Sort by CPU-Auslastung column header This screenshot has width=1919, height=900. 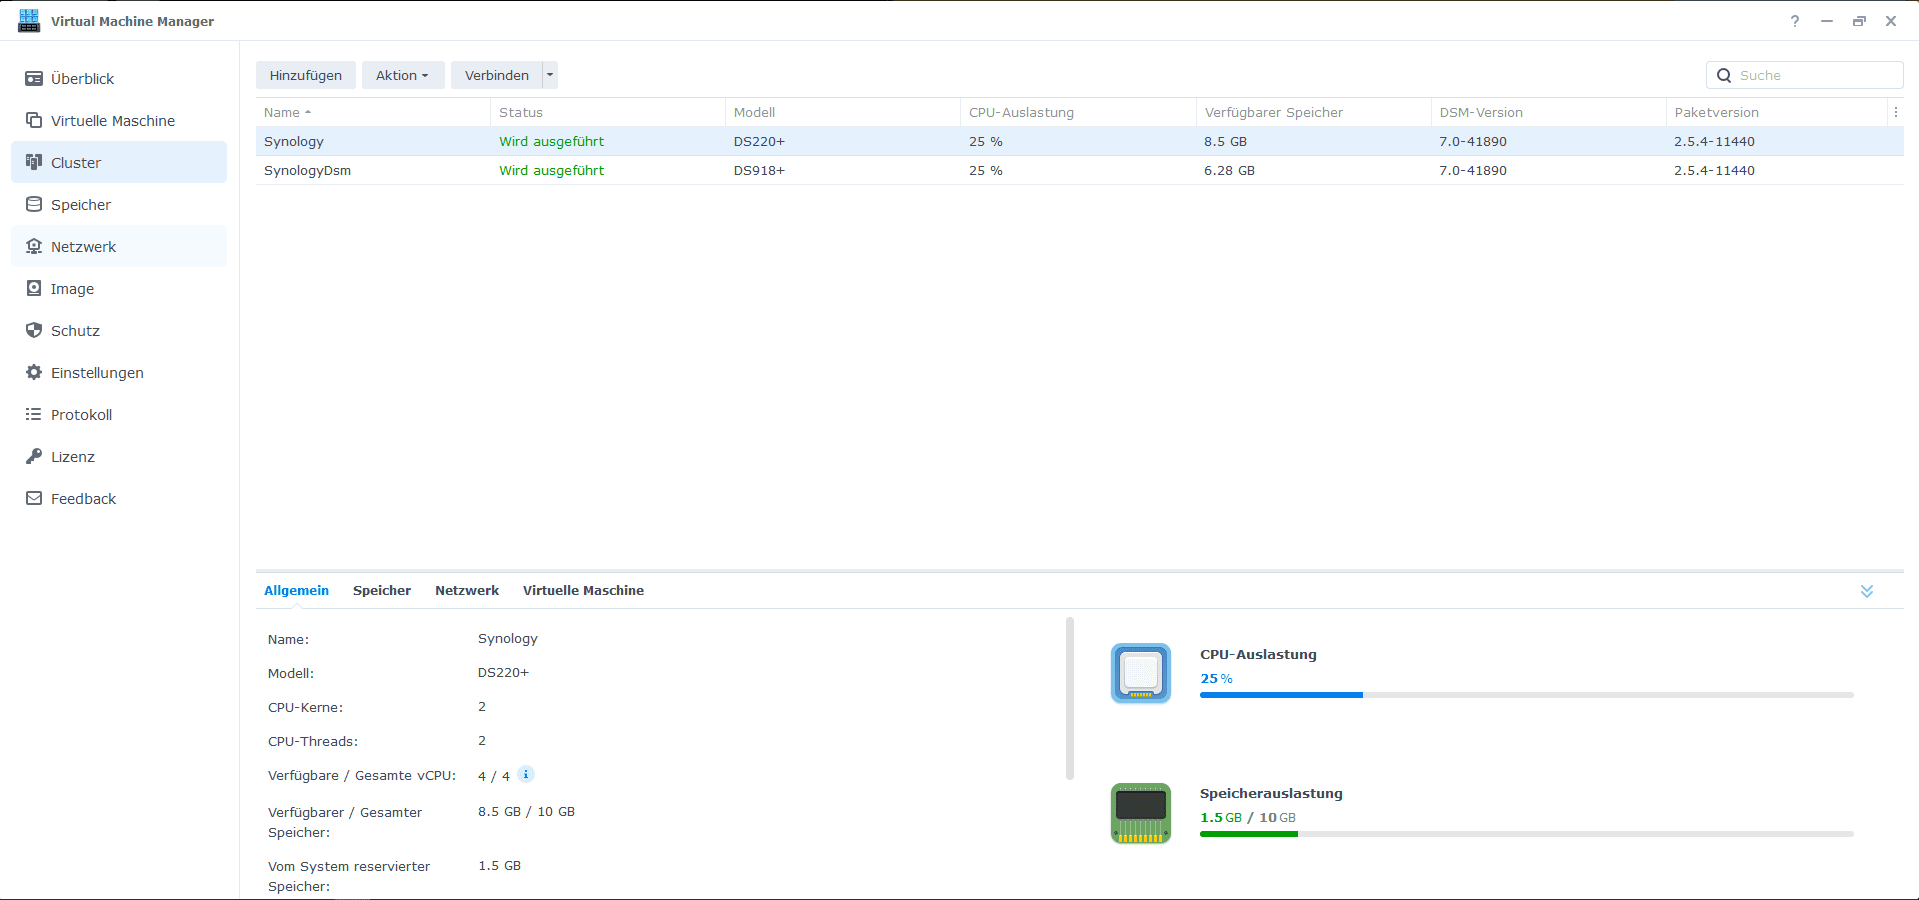(1078, 112)
